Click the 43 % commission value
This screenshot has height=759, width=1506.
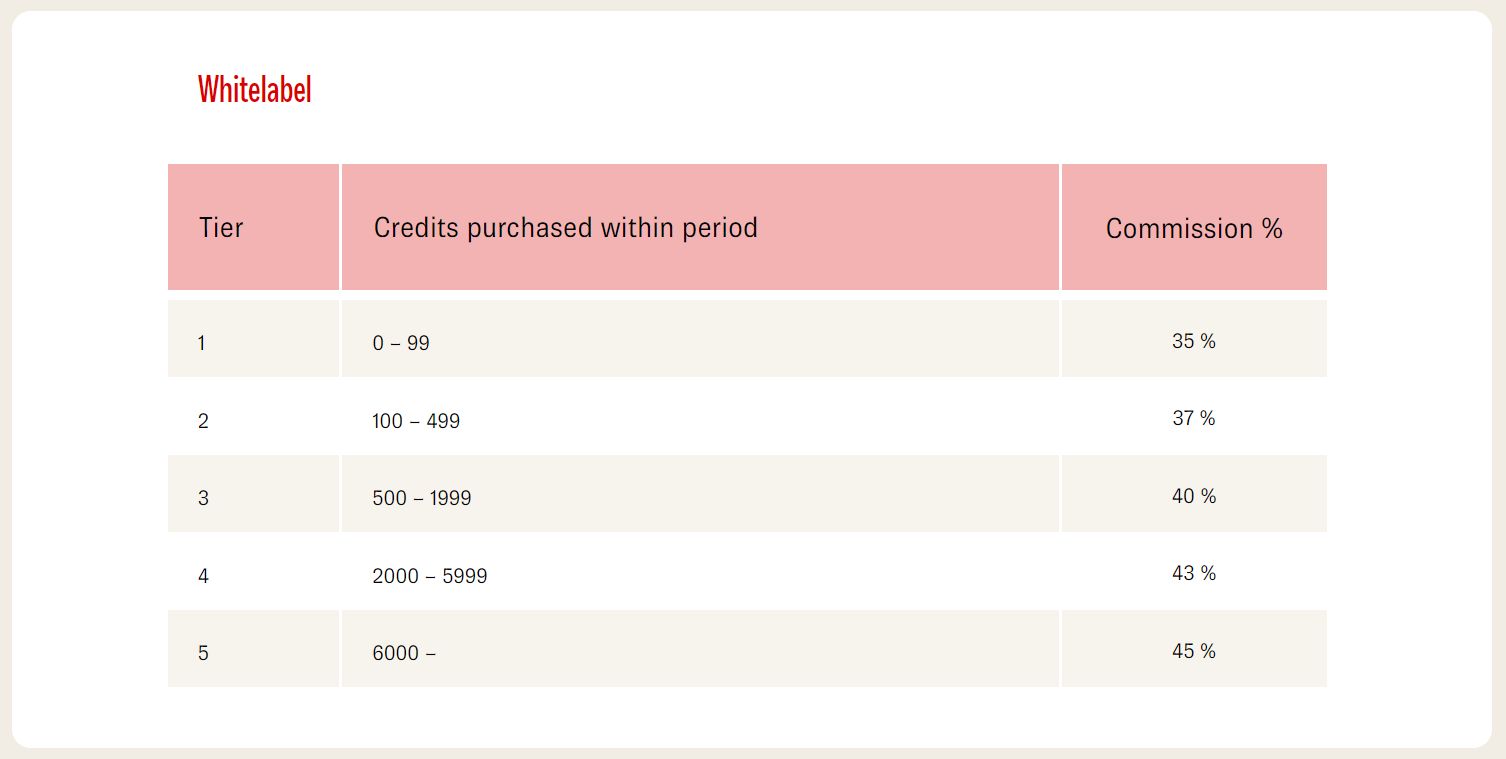pos(1193,573)
